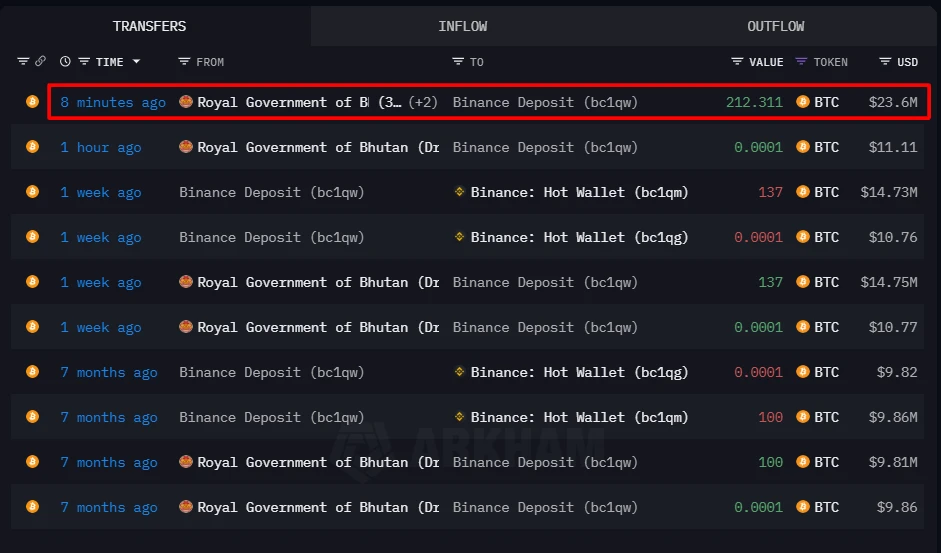Screen dimensions: 941x553
Task: Click the Binance logo beside Hot Wallet (bc1qm) for 137 BTC
Action: 460,192
